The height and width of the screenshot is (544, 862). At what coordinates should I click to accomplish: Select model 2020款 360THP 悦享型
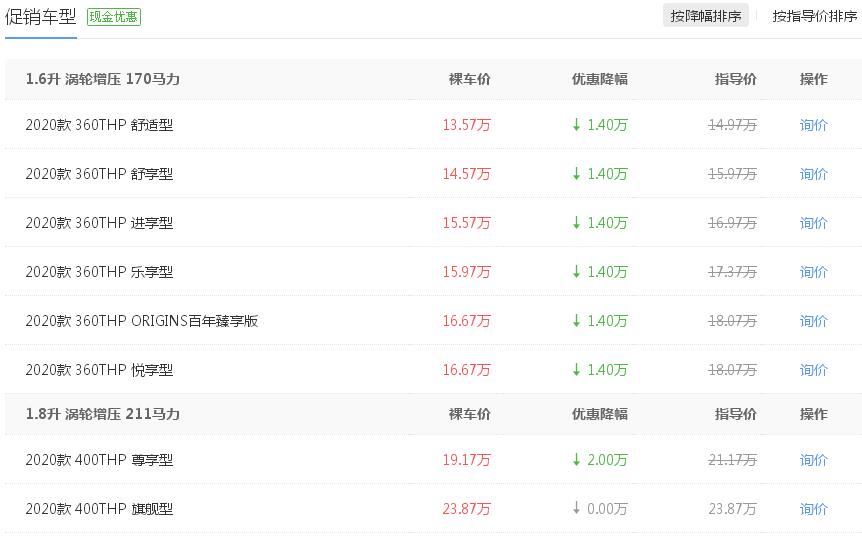(100, 370)
